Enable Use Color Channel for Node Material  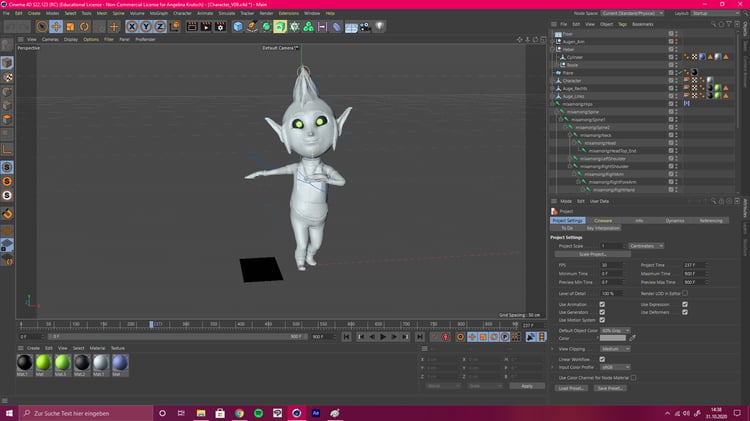click(633, 378)
